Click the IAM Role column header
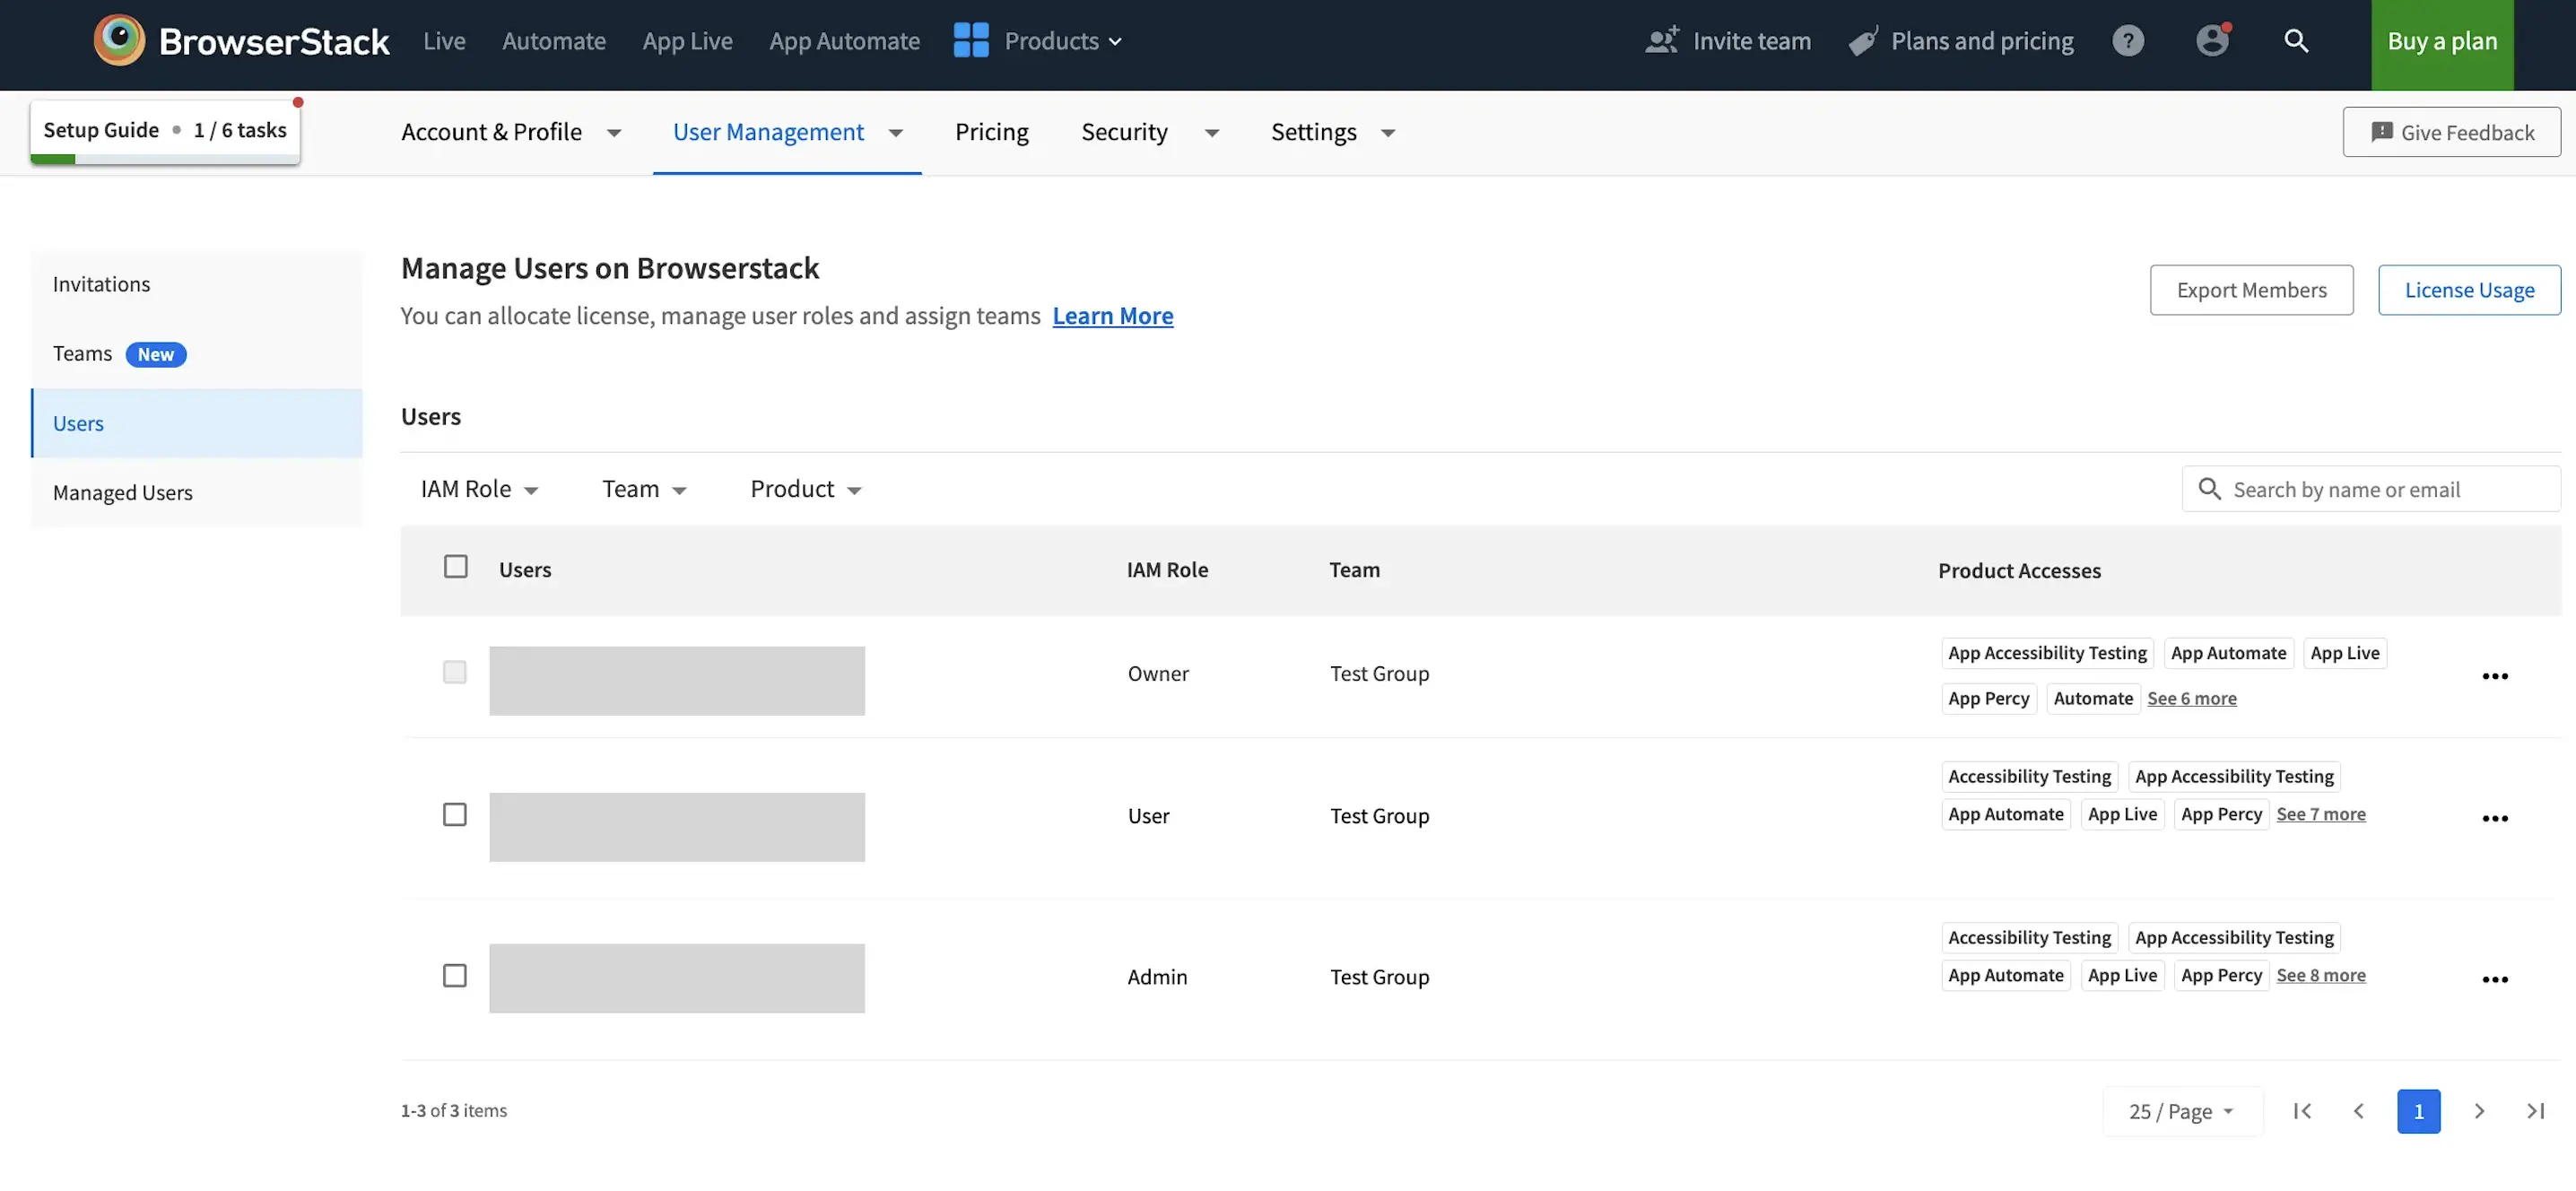 click(x=1167, y=569)
